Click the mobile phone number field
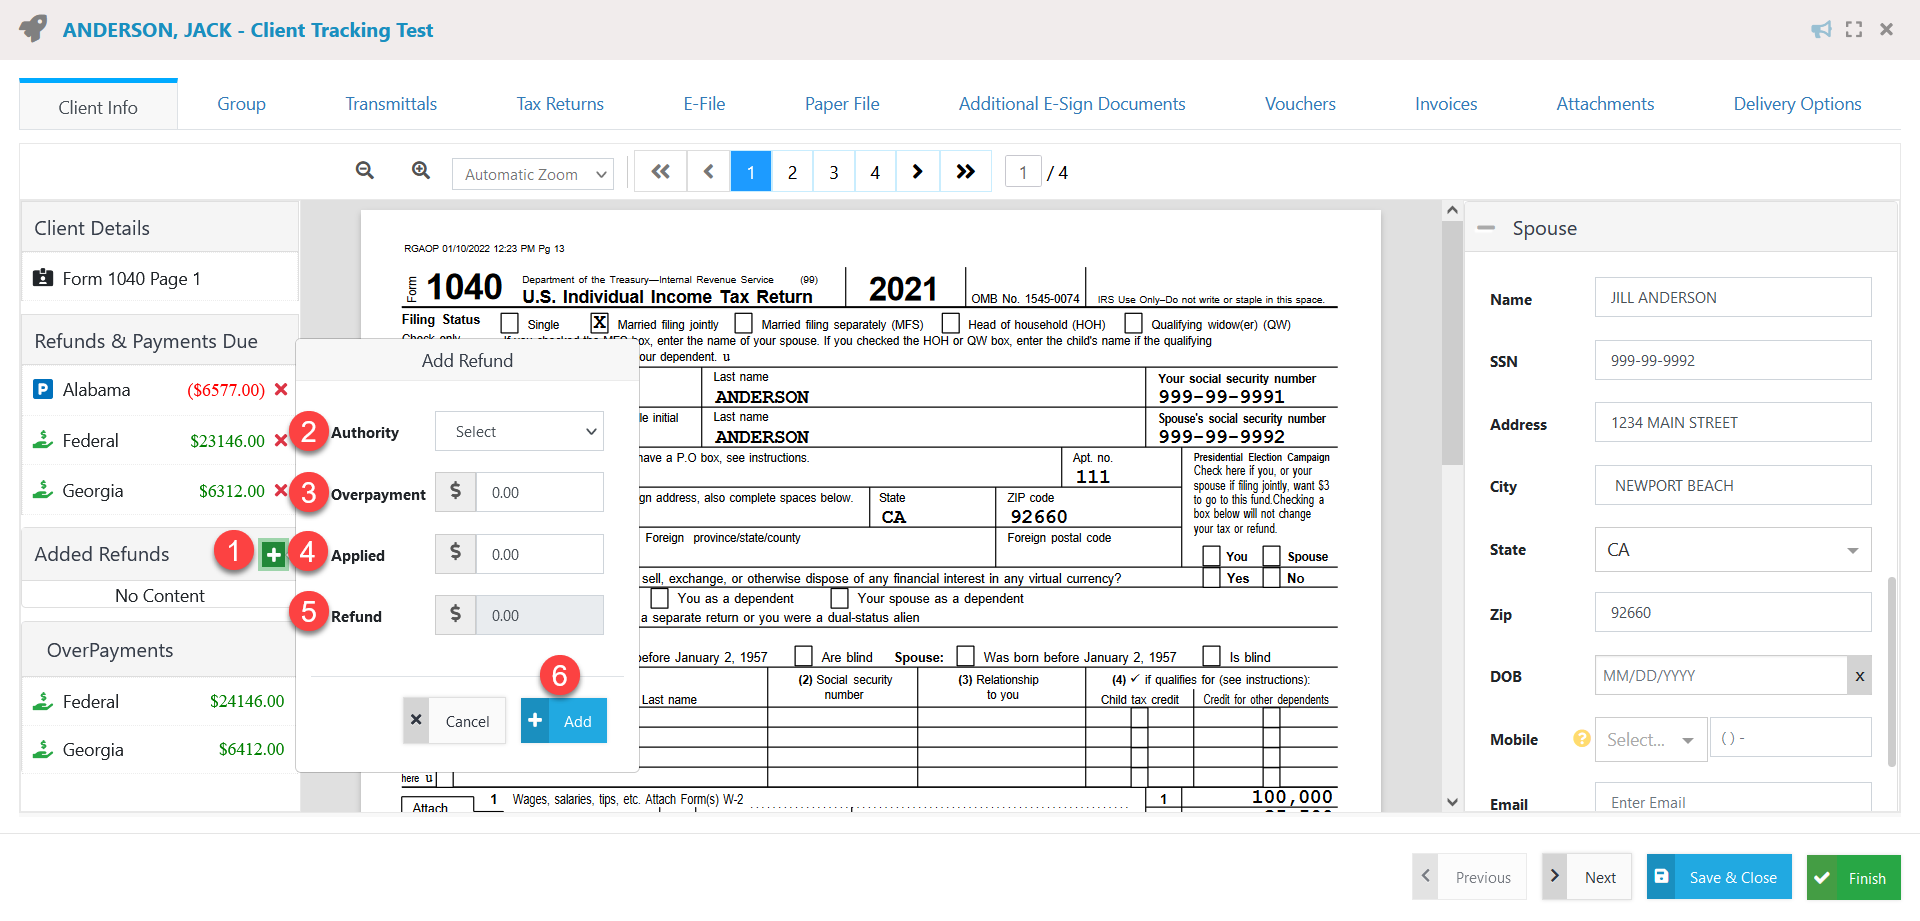 click(1791, 738)
